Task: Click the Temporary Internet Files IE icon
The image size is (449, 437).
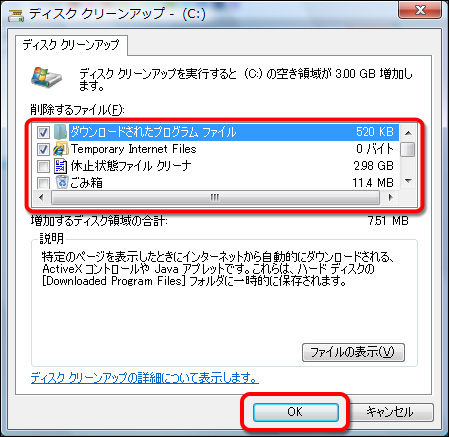Action: tap(60, 149)
